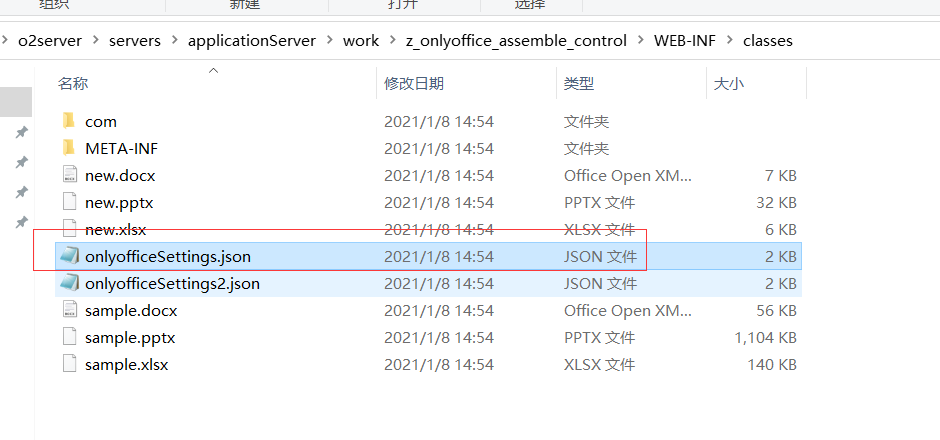940x440 pixels.
Task: Click the META-INF folder icon
Action: [x=69, y=148]
